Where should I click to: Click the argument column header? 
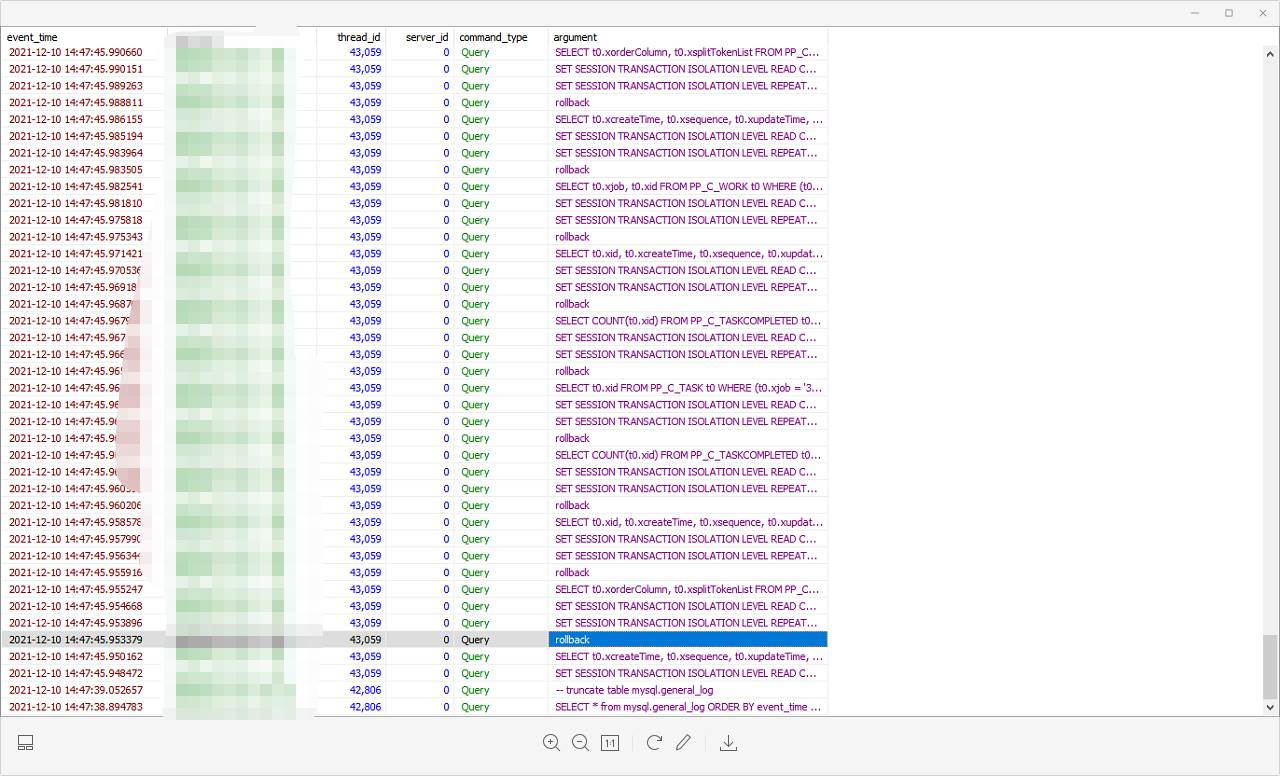(575, 37)
